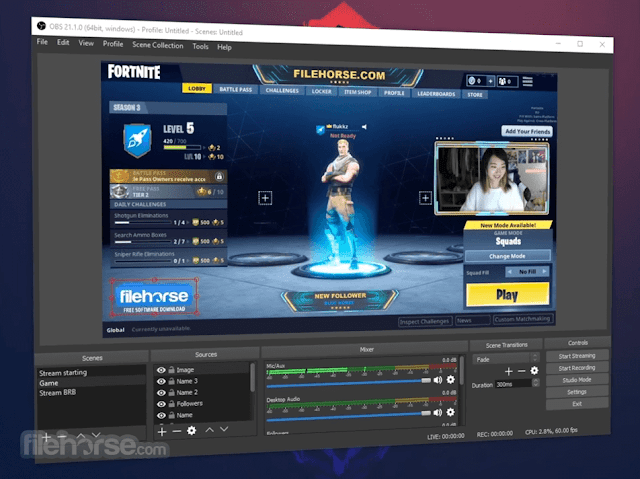Toggle visibility of the Name source
This screenshot has width=640, height=479.
161,415
